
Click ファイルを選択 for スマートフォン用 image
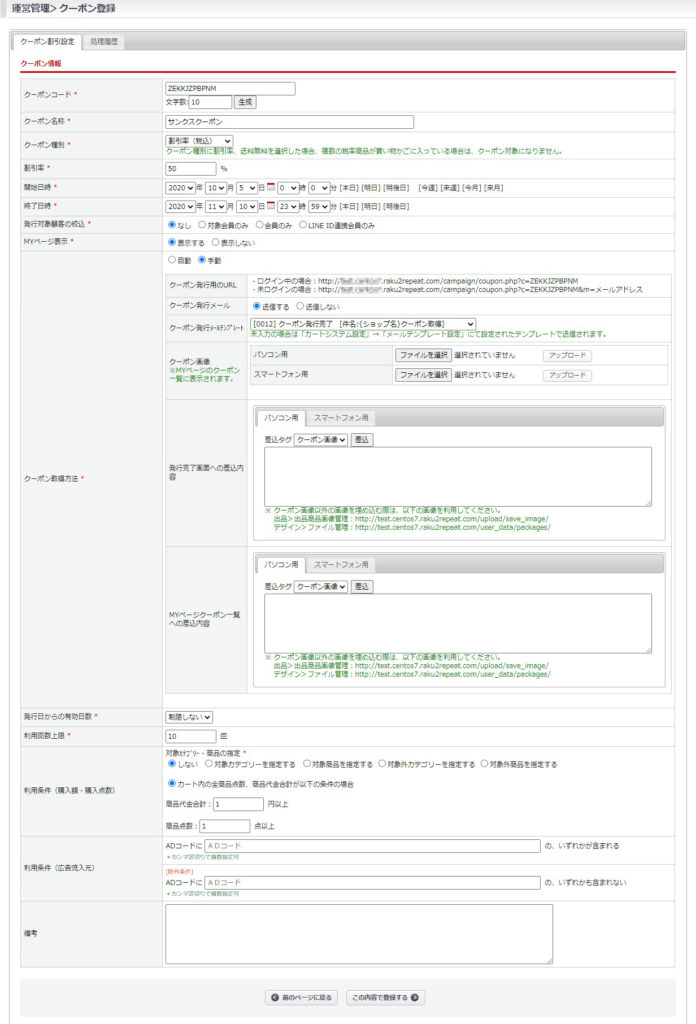pyautogui.click(x=423, y=375)
